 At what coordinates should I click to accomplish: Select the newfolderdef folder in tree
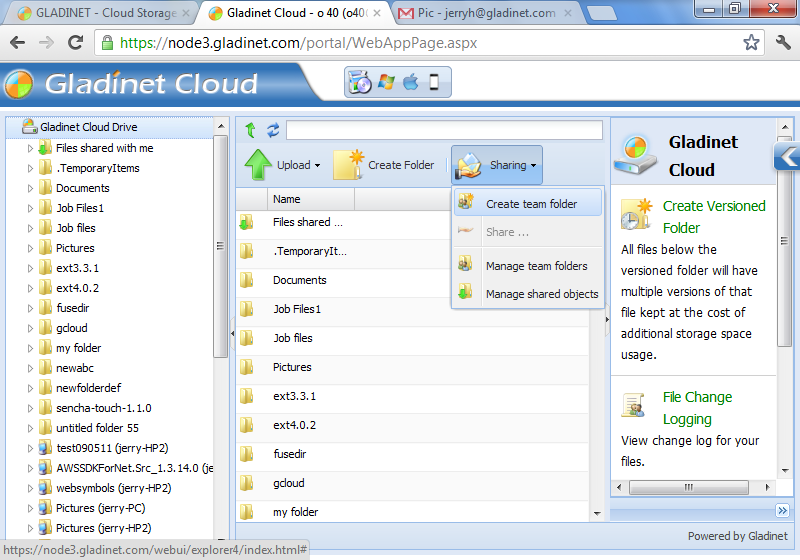tap(89, 388)
